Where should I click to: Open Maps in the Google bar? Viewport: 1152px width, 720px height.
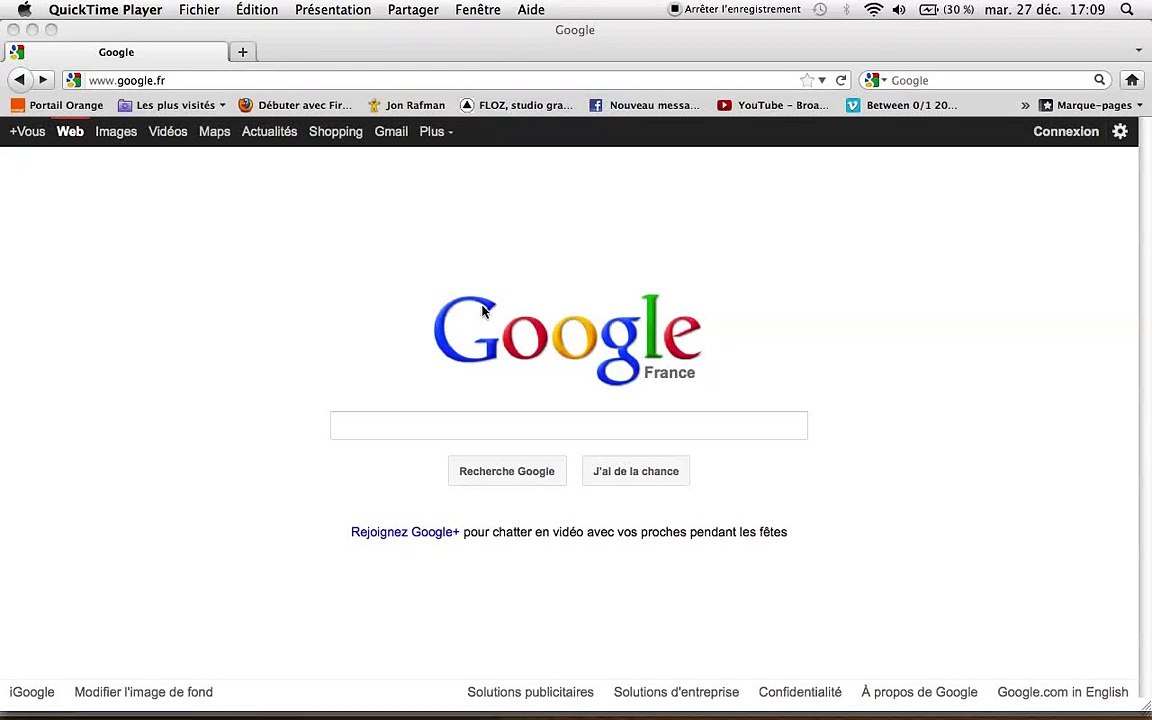tap(215, 132)
